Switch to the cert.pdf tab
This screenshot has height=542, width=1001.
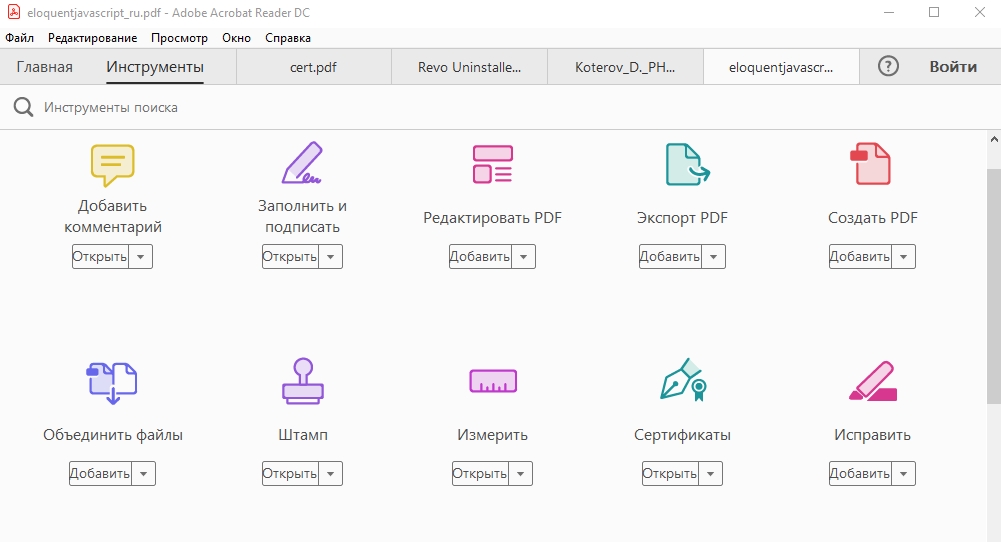point(313,67)
